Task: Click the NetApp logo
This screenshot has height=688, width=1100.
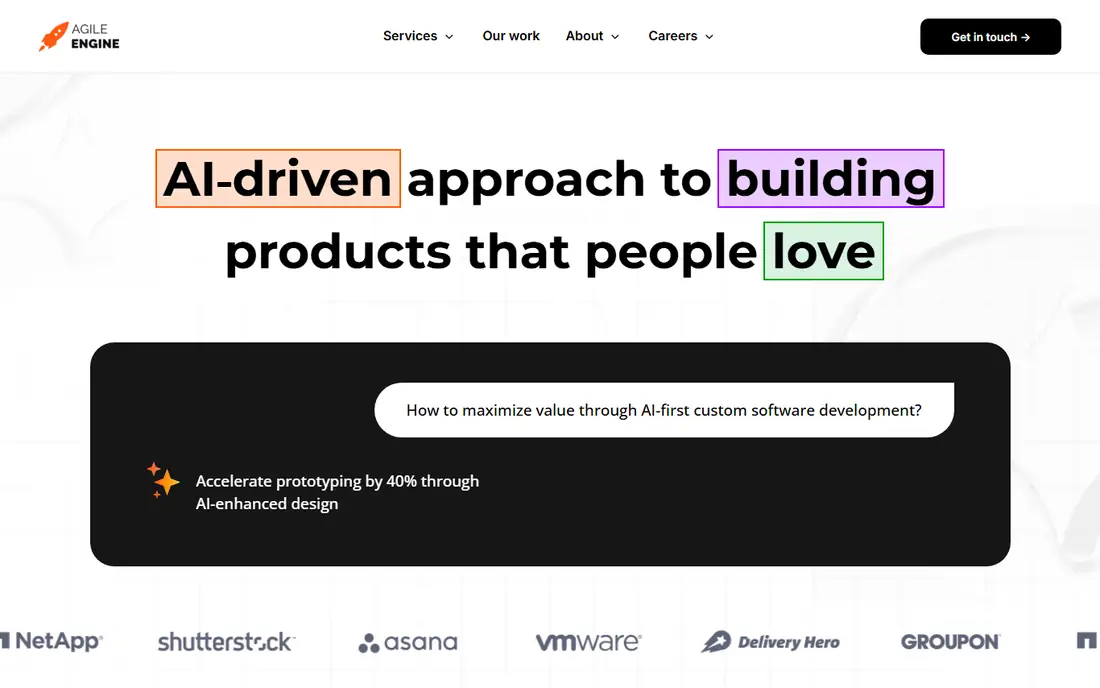Action: (x=52, y=641)
